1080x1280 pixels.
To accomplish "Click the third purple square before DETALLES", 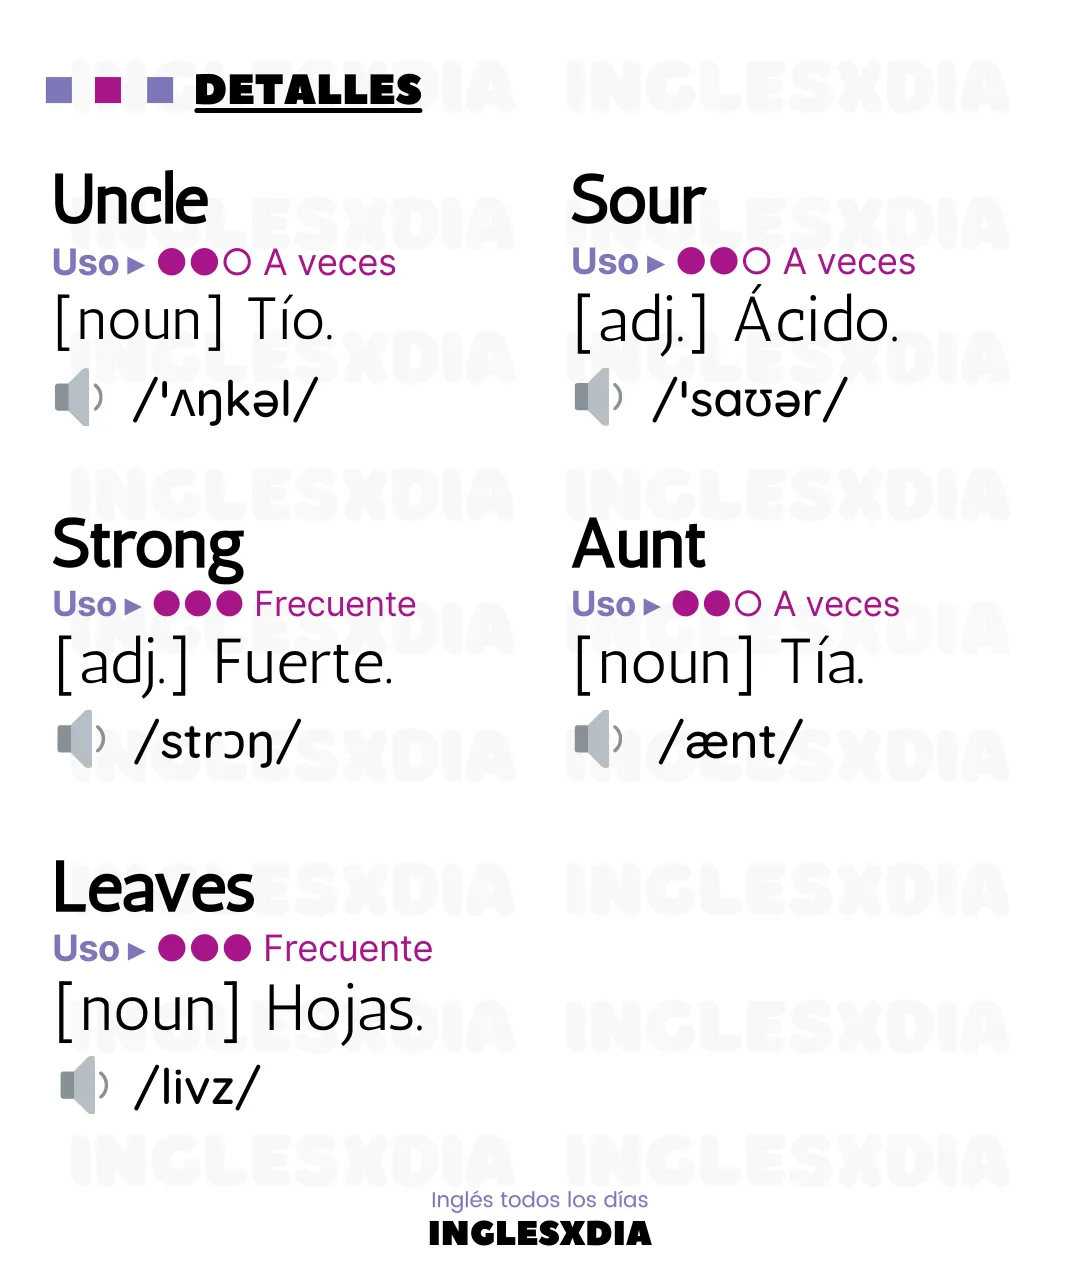I will point(160,90).
